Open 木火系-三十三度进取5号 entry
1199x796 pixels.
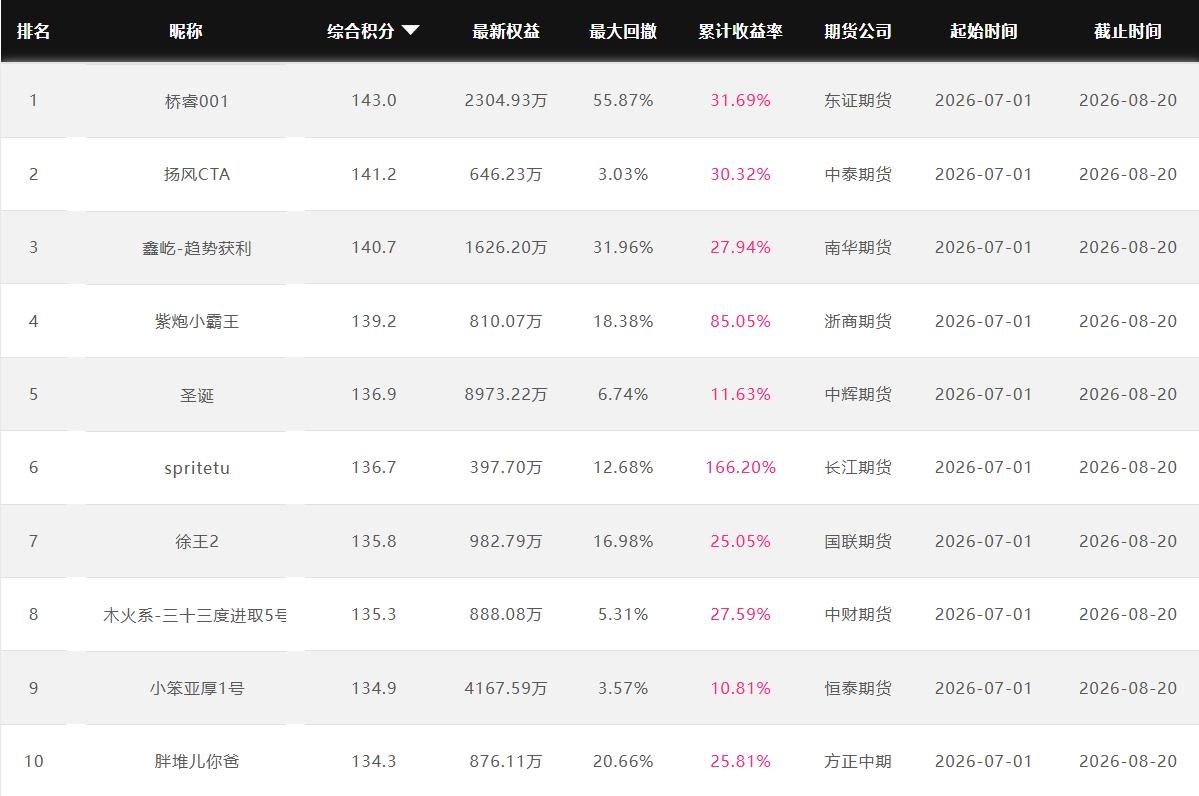[195, 615]
